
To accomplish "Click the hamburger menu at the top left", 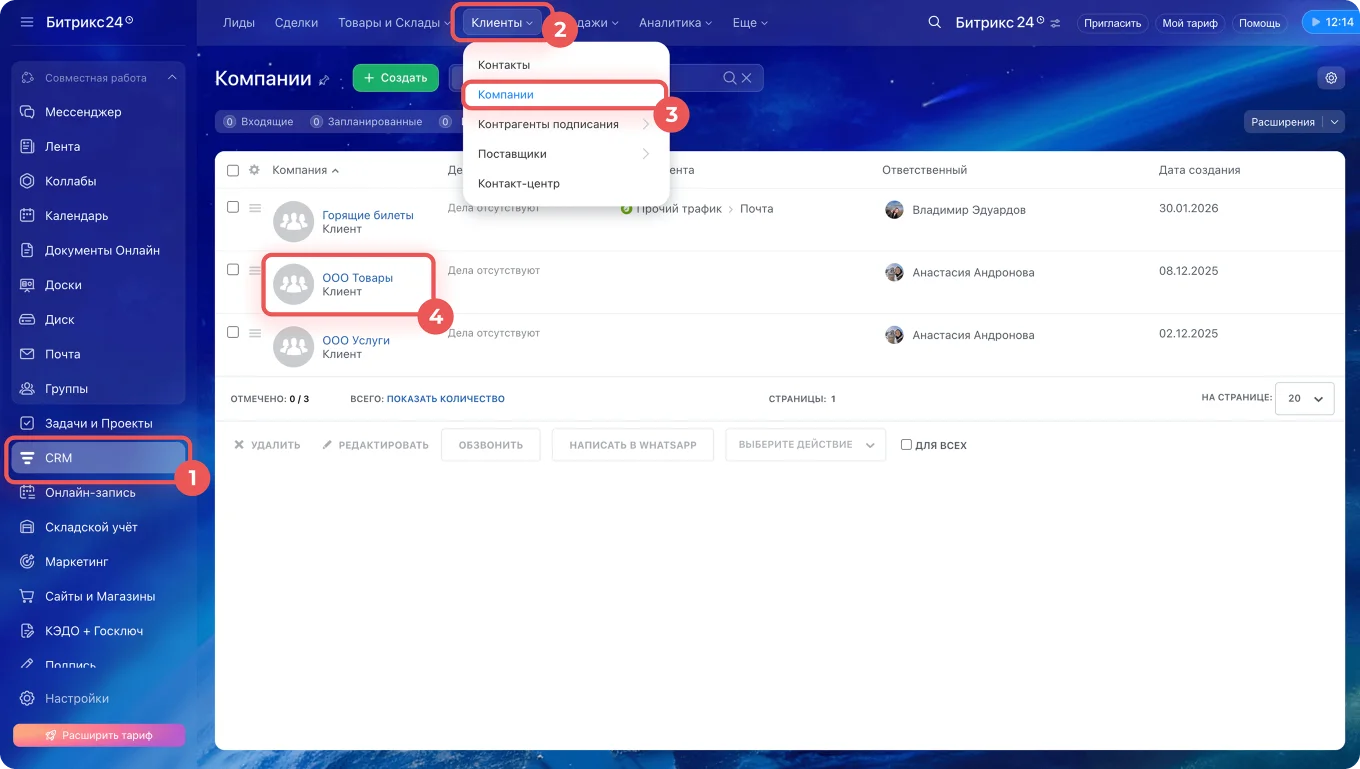I will (26, 22).
